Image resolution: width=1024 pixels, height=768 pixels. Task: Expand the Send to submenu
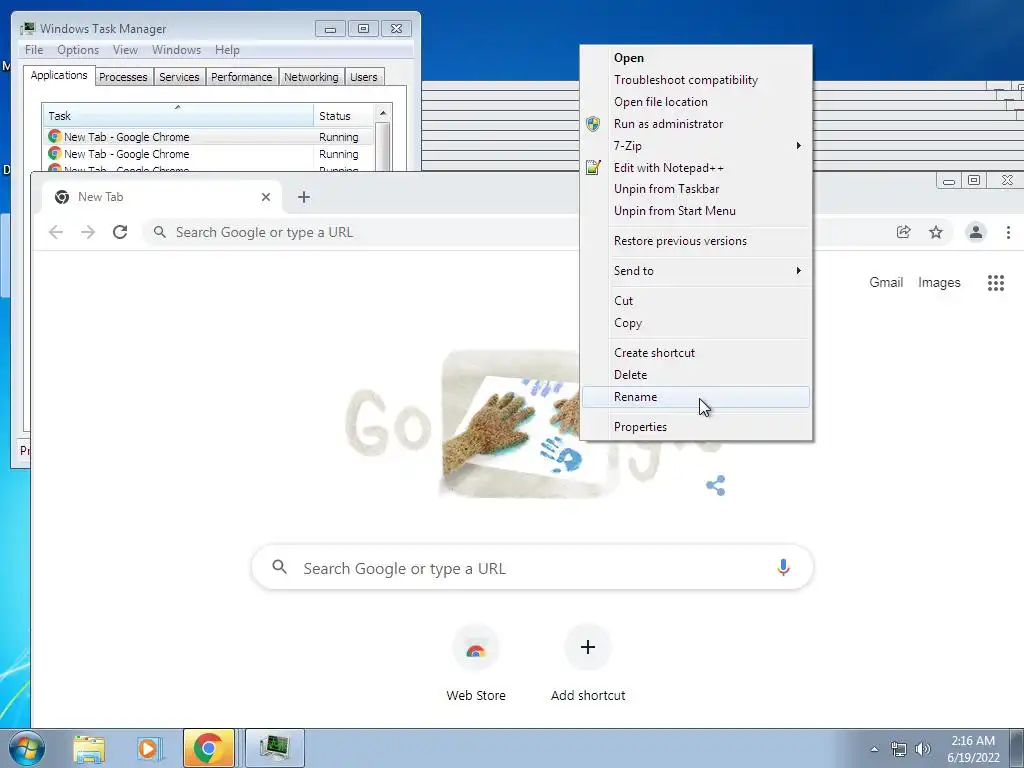[x=696, y=270]
